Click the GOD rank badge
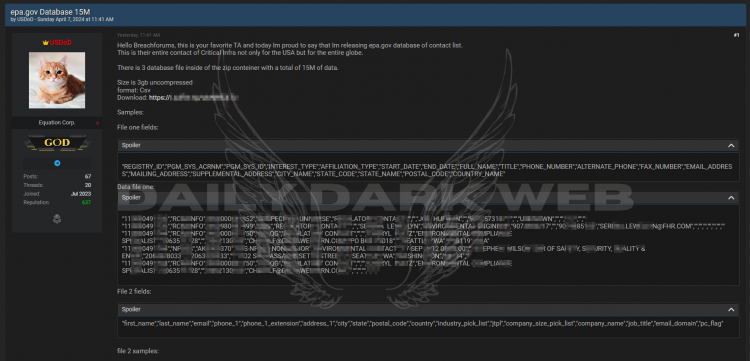Image resolution: width=750 pixels, height=361 pixels. [x=57, y=142]
